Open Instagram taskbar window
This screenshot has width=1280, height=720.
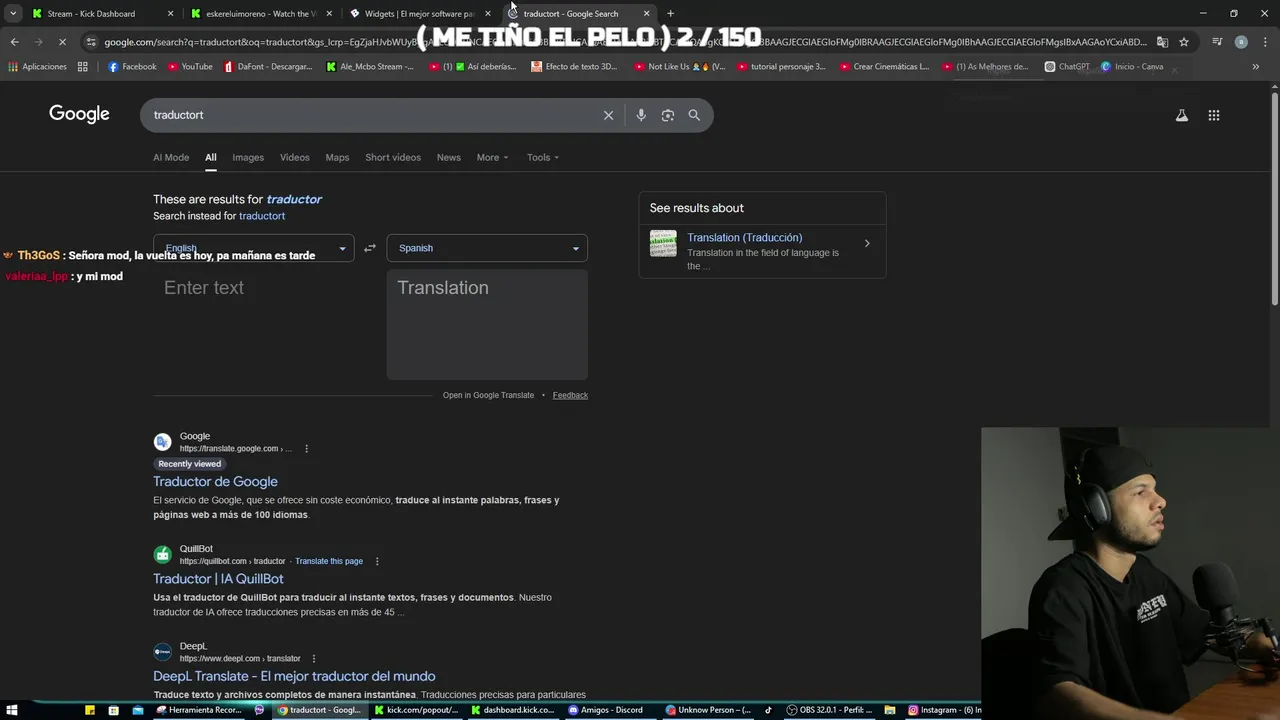tap(944, 710)
